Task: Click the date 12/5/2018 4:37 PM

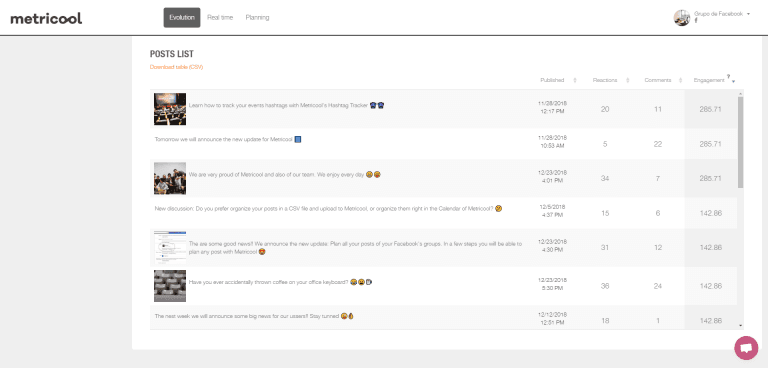Action: (x=552, y=211)
